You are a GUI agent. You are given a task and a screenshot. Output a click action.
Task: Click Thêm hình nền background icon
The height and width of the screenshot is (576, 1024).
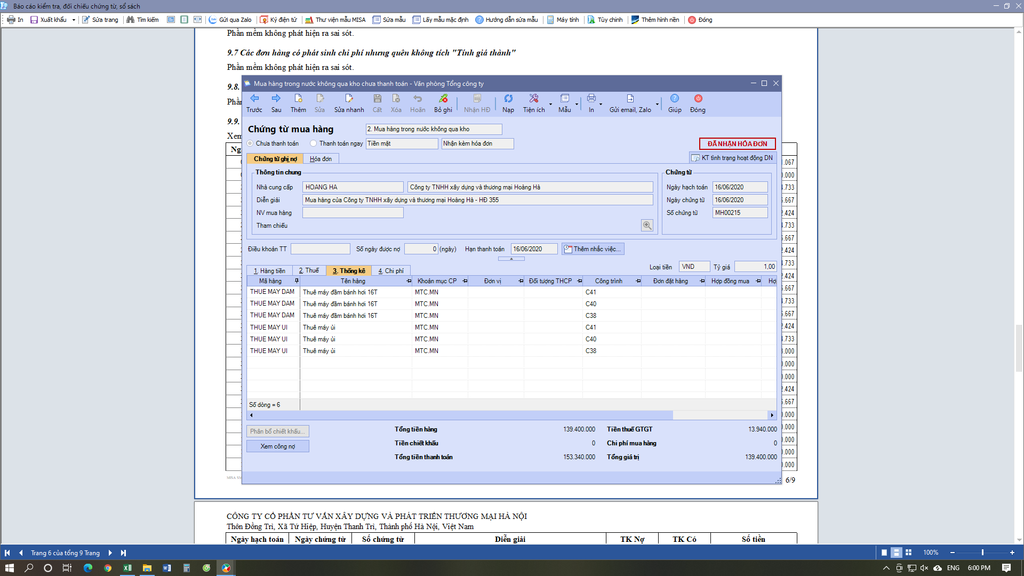[x=655, y=20]
